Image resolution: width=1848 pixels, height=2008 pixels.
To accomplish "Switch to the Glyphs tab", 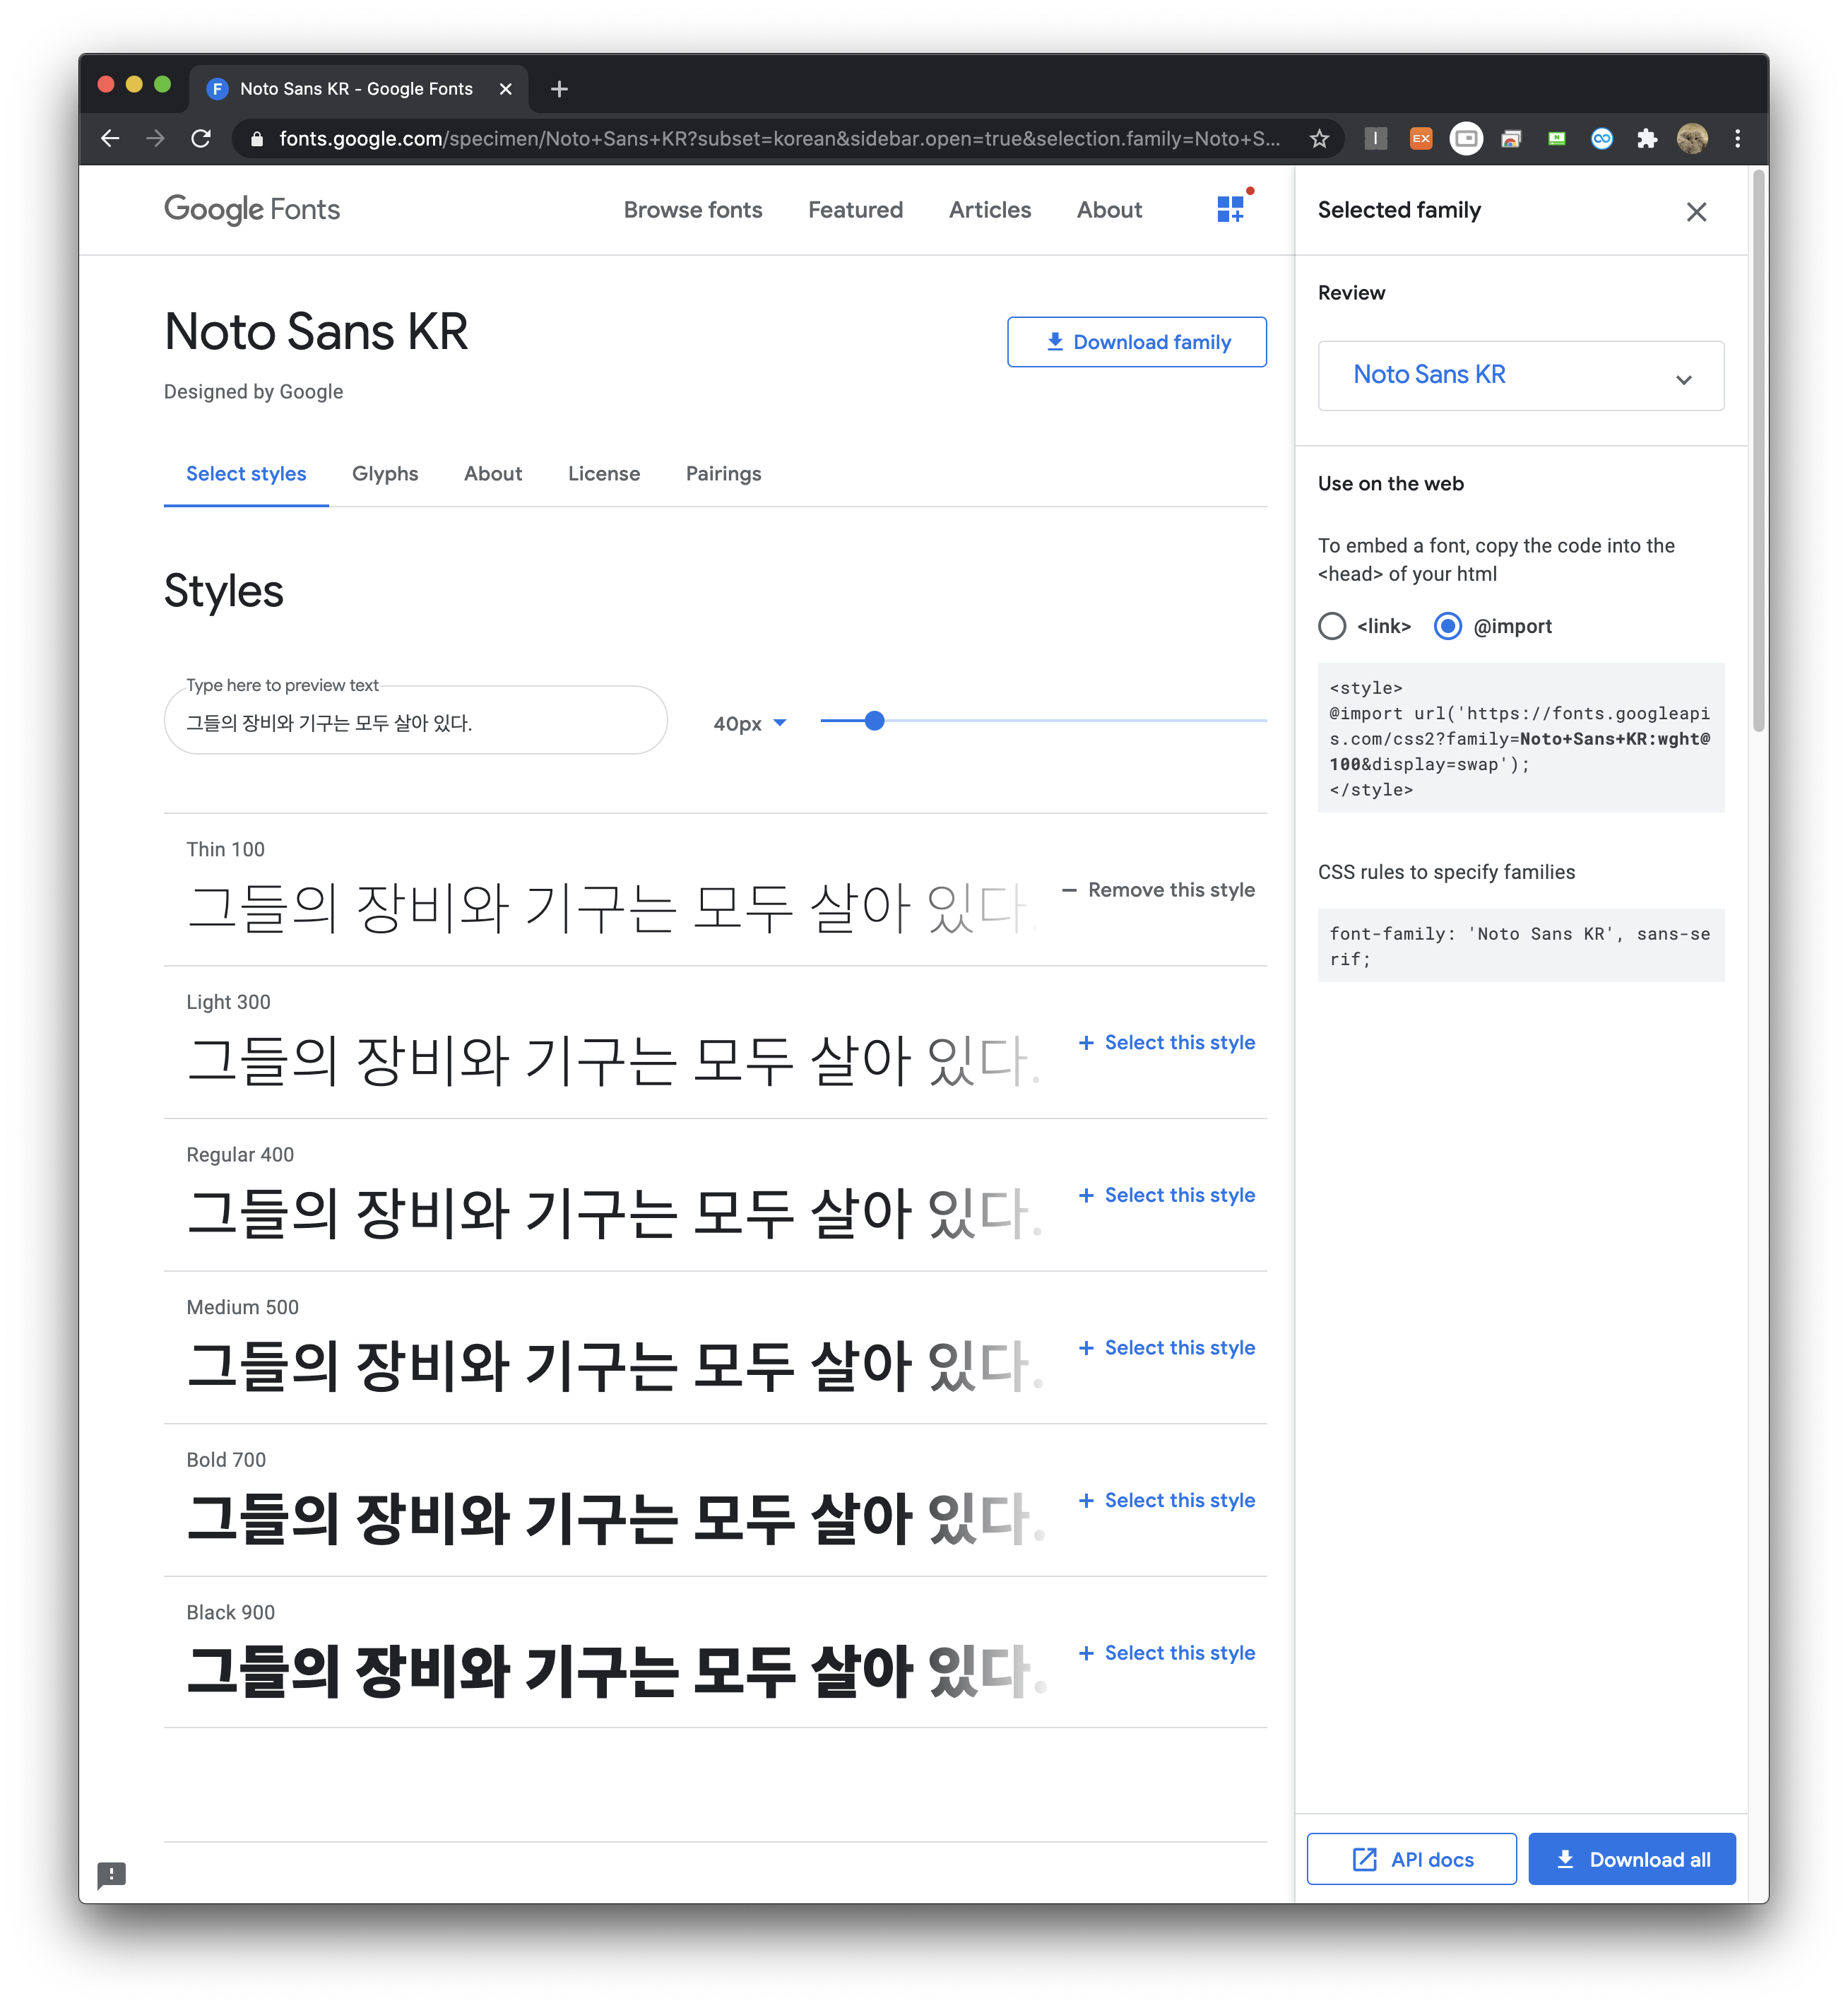I will click(385, 474).
